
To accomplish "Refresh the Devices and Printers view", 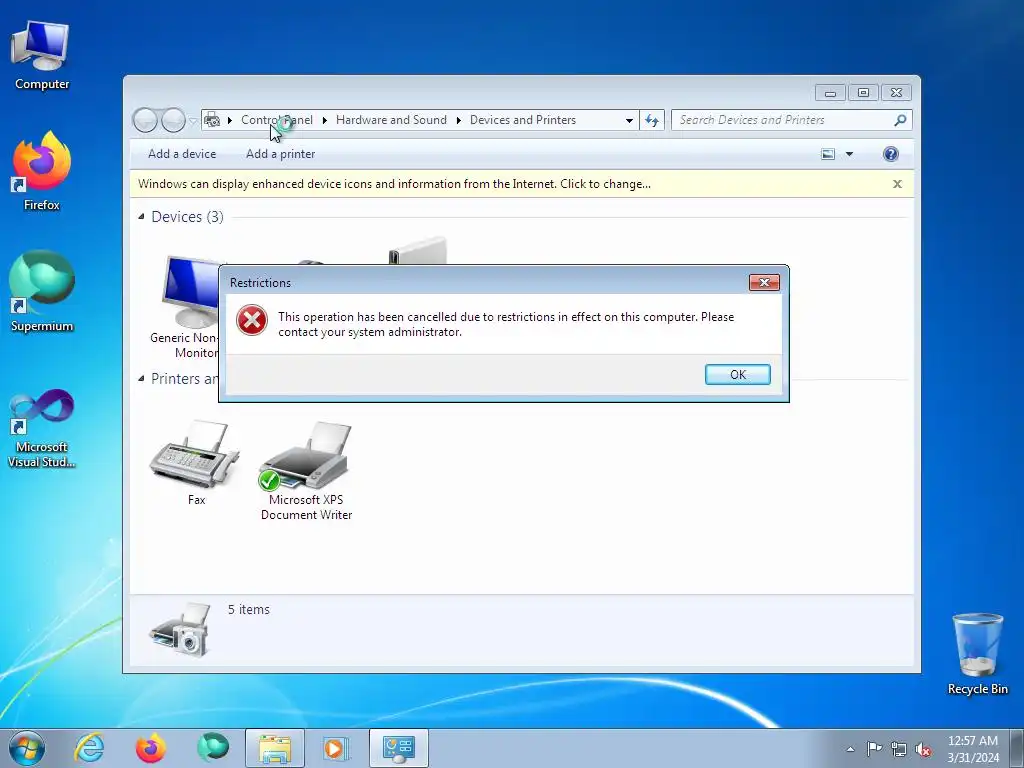I will [x=652, y=120].
